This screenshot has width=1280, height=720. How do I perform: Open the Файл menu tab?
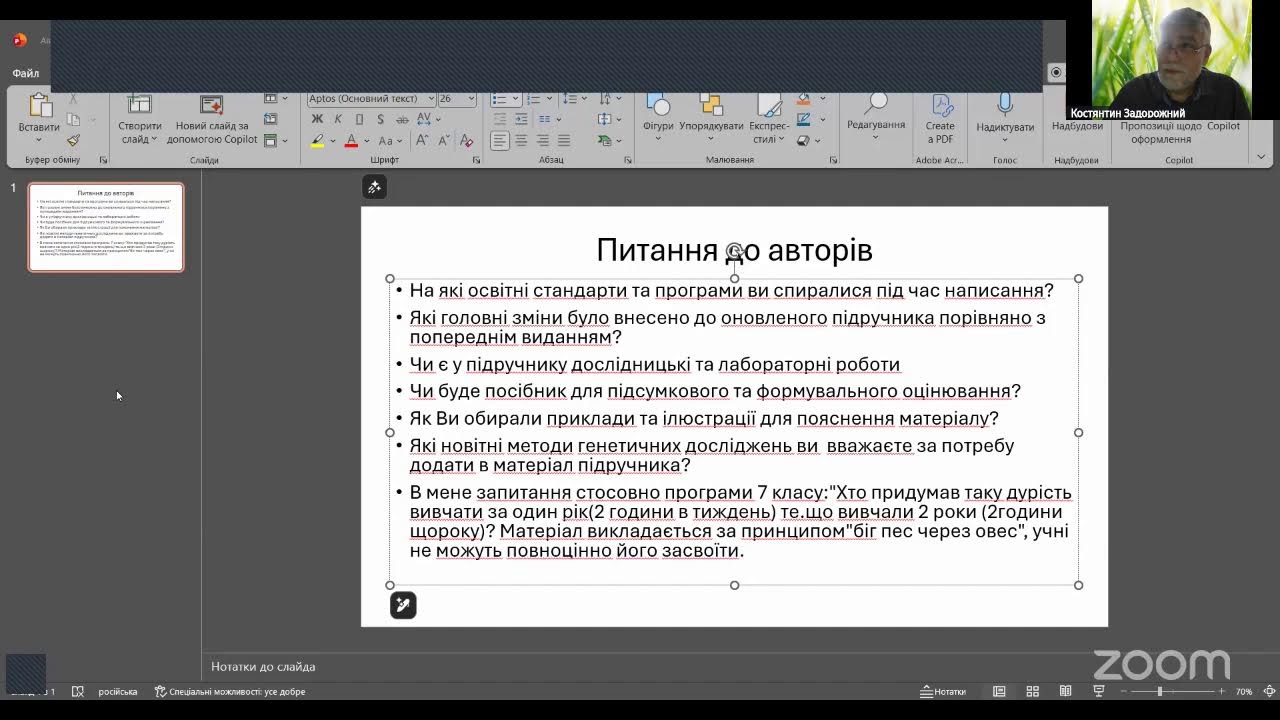click(x=26, y=73)
